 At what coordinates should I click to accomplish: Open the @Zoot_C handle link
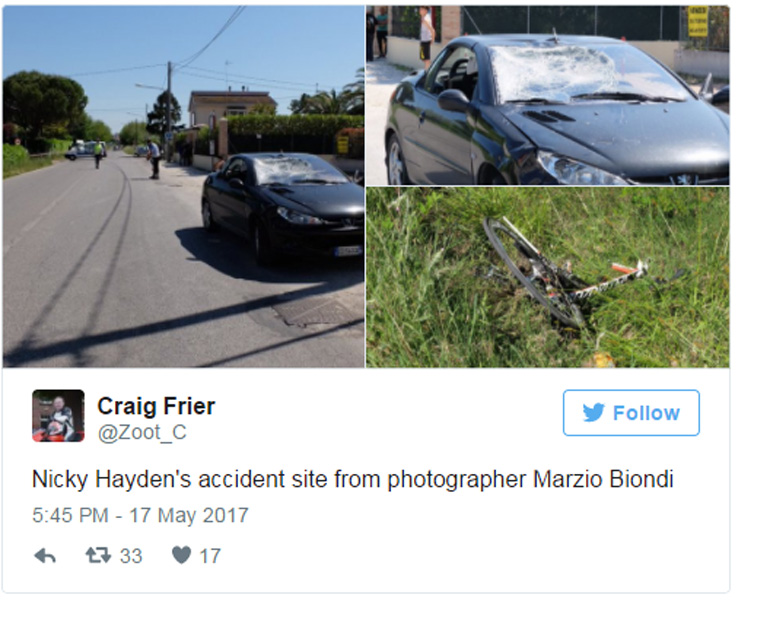pyautogui.click(x=142, y=432)
